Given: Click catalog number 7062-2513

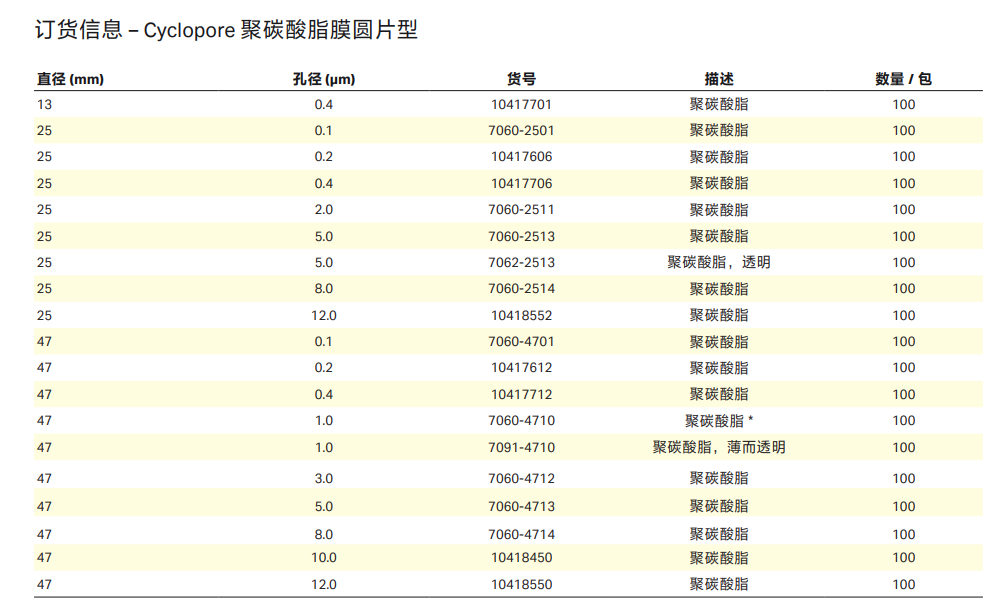Looking at the screenshot, I should (521, 263).
